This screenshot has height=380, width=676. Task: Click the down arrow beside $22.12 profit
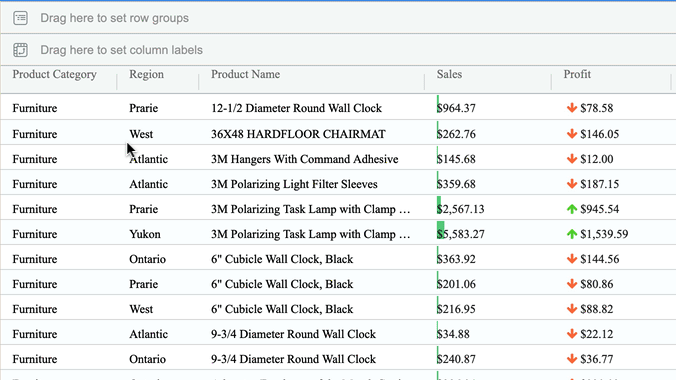click(572, 334)
